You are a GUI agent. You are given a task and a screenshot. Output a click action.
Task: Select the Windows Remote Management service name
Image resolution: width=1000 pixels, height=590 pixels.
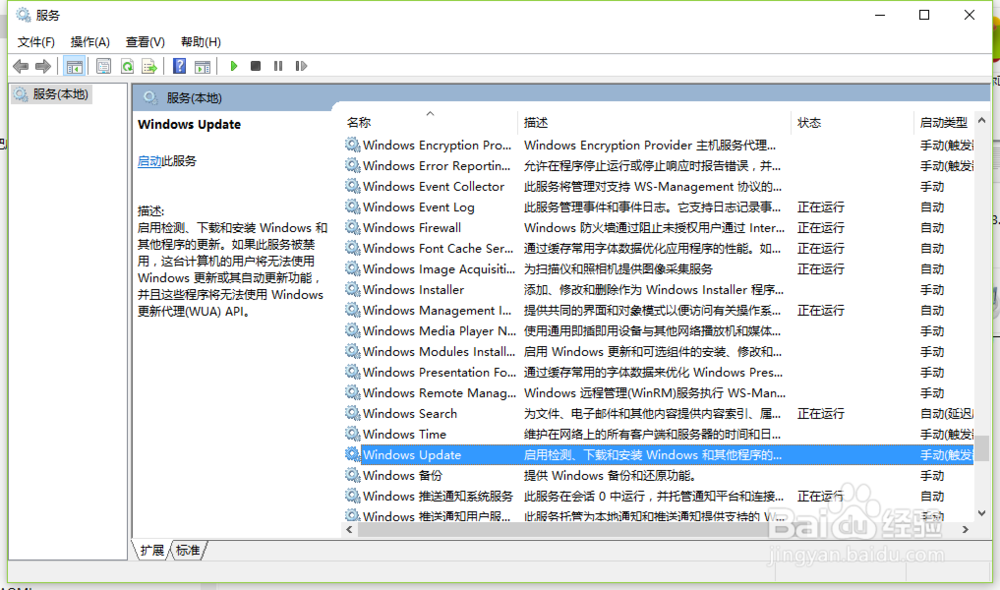pos(439,393)
